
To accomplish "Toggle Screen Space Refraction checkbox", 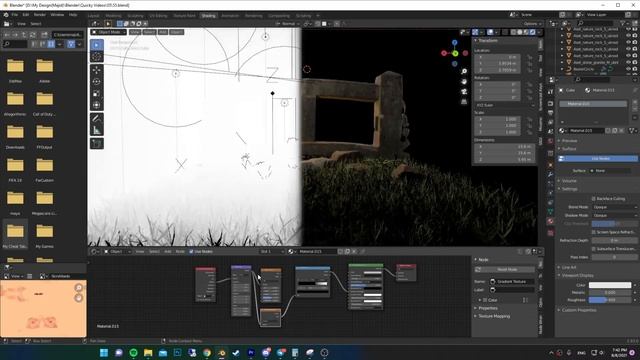I will point(593,232).
